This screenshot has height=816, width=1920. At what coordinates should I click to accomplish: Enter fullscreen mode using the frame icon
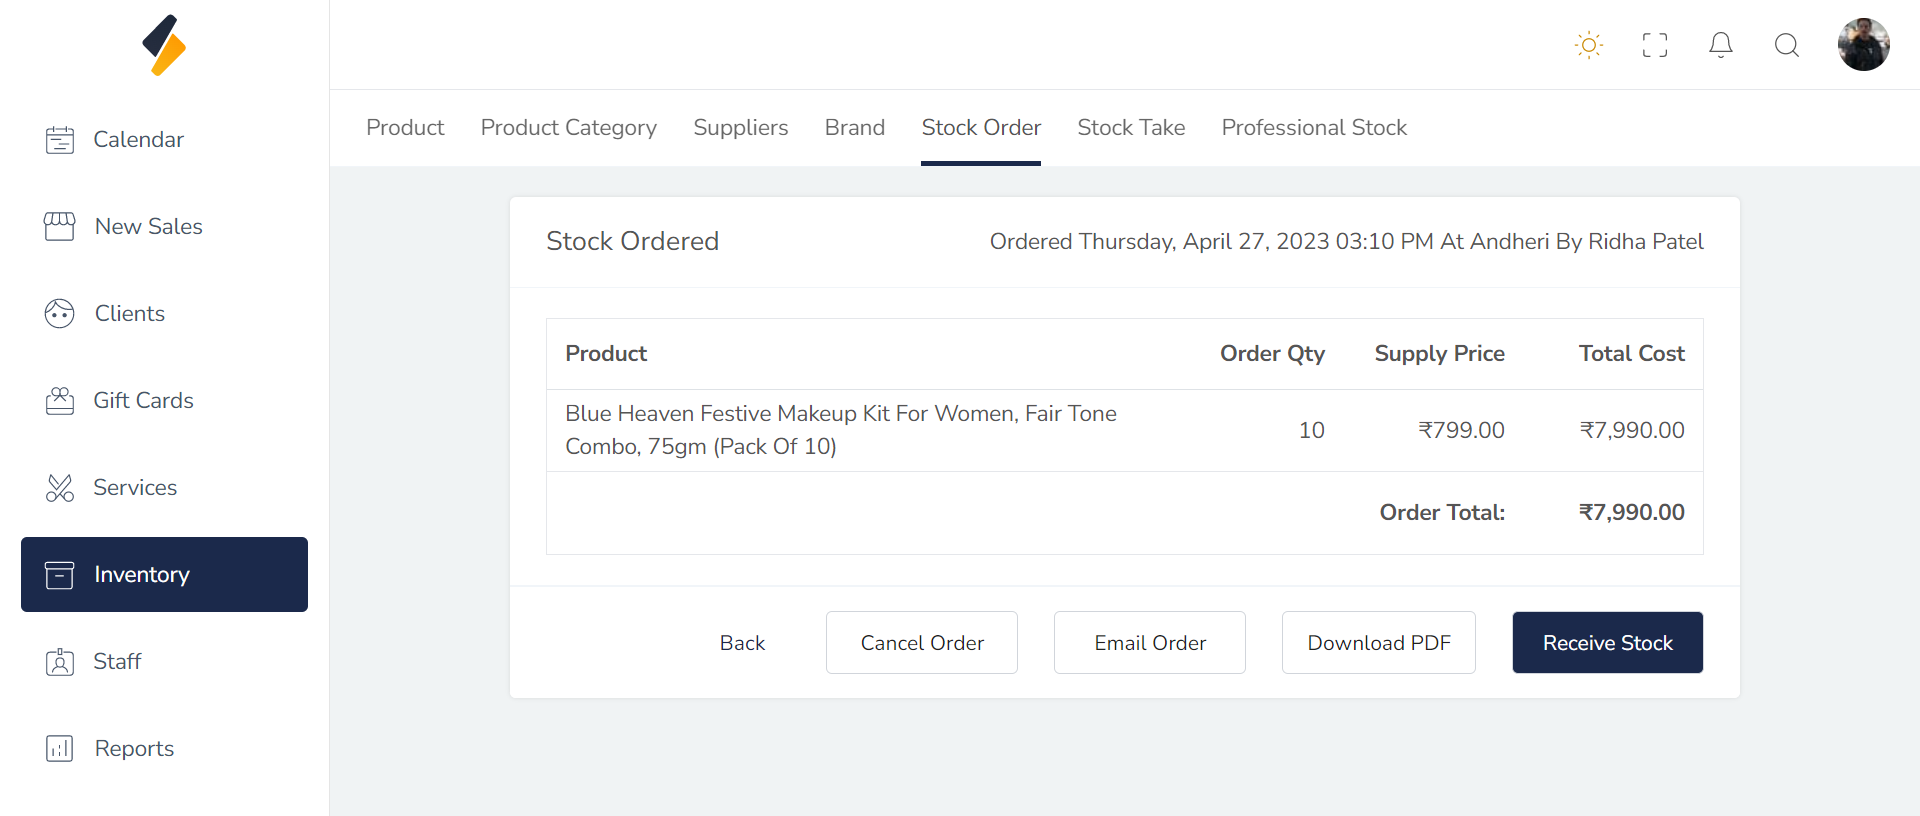click(x=1654, y=45)
